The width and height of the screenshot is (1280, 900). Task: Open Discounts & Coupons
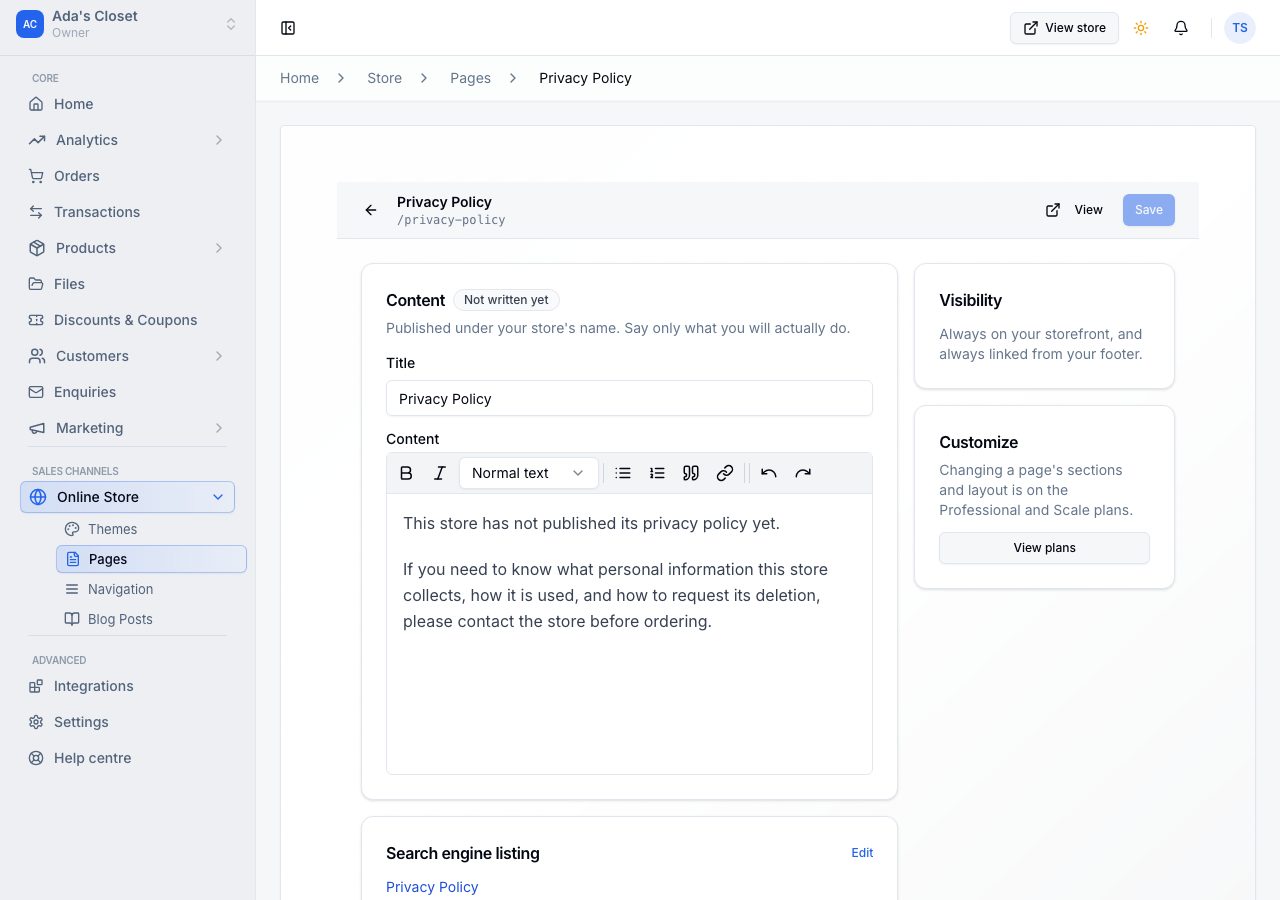tap(127, 320)
